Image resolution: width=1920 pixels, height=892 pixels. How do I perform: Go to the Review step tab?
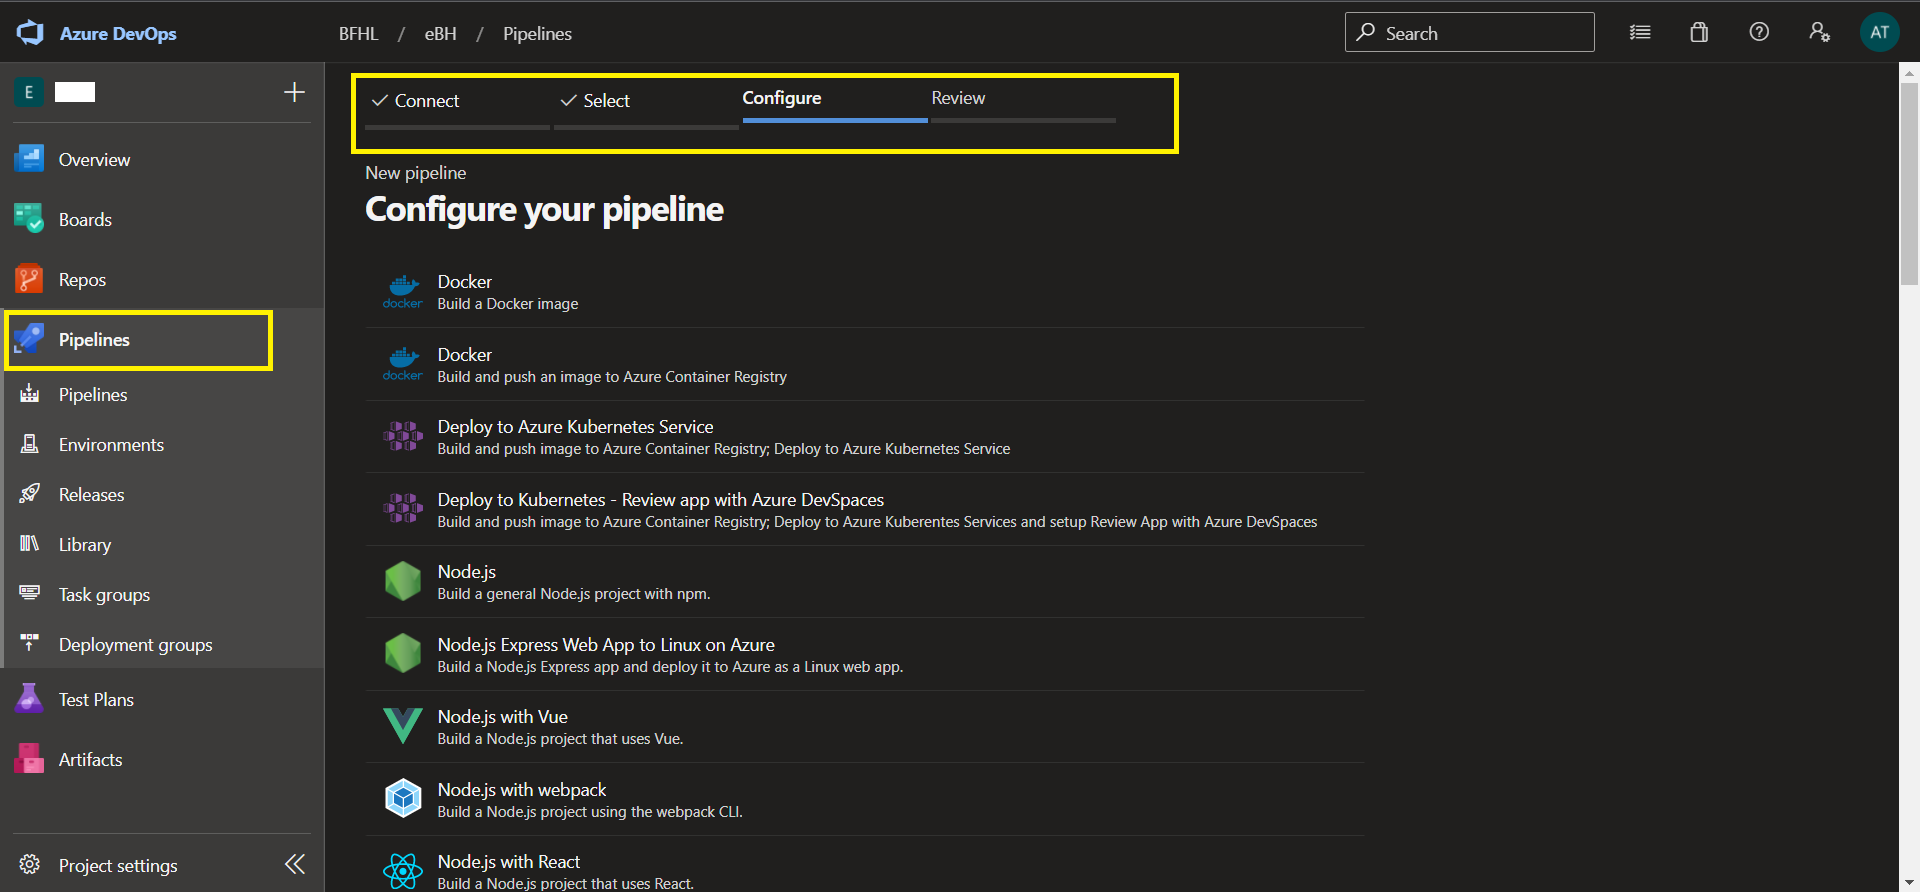[957, 99]
